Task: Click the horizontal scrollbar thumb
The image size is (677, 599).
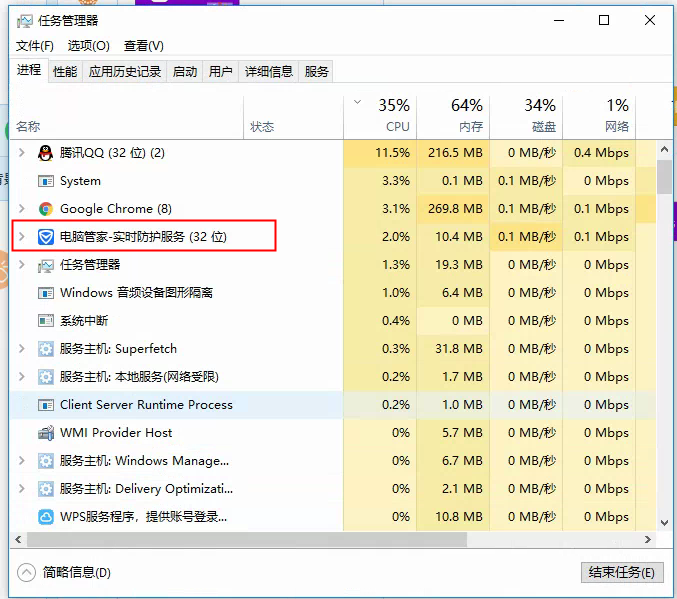Action: pos(247,539)
